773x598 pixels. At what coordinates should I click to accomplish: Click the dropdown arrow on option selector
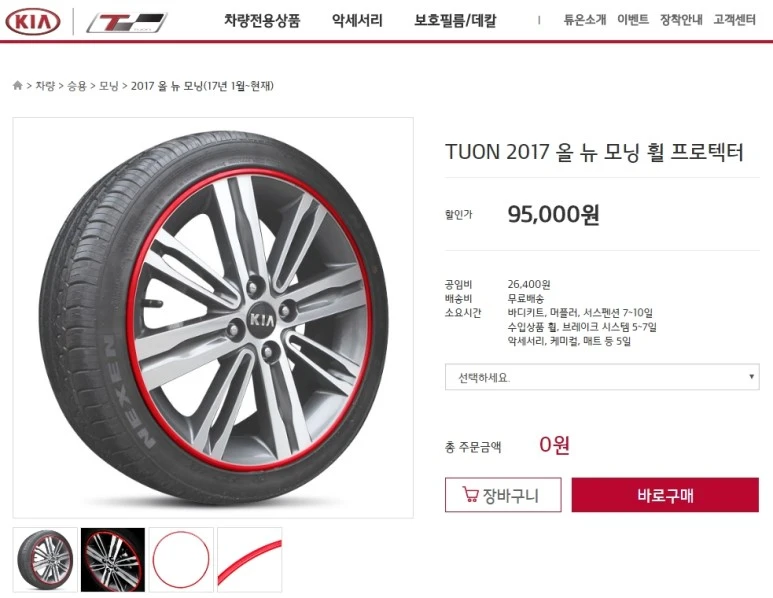click(751, 377)
